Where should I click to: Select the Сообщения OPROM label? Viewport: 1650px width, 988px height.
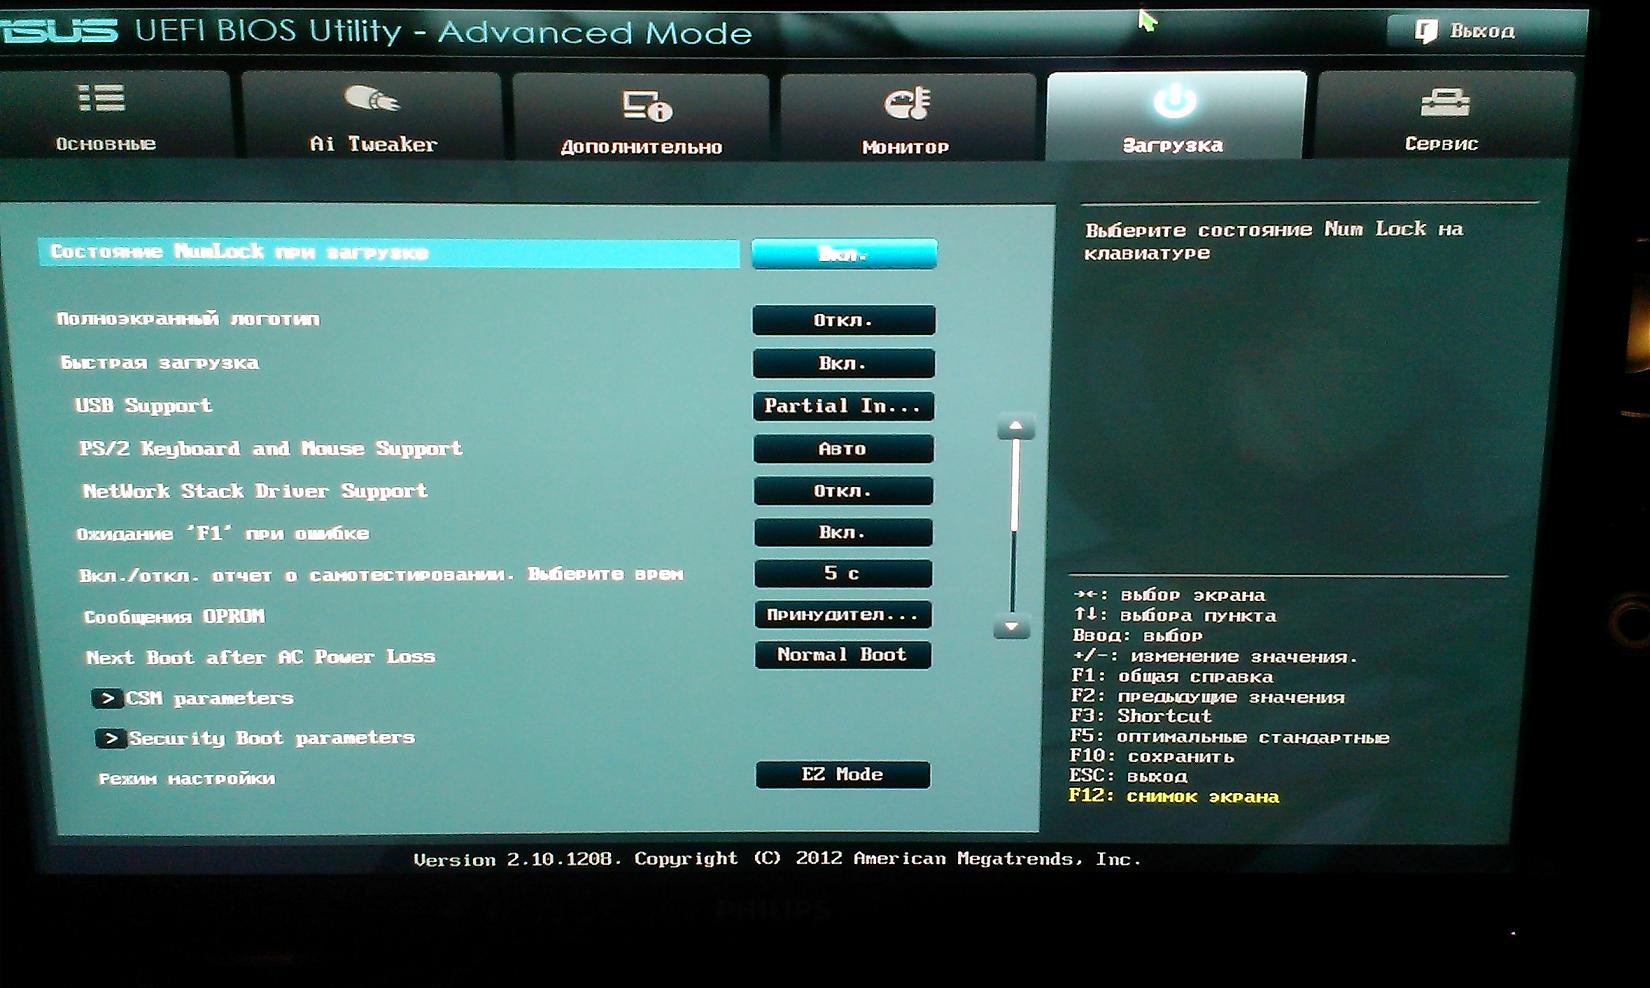coord(174,616)
